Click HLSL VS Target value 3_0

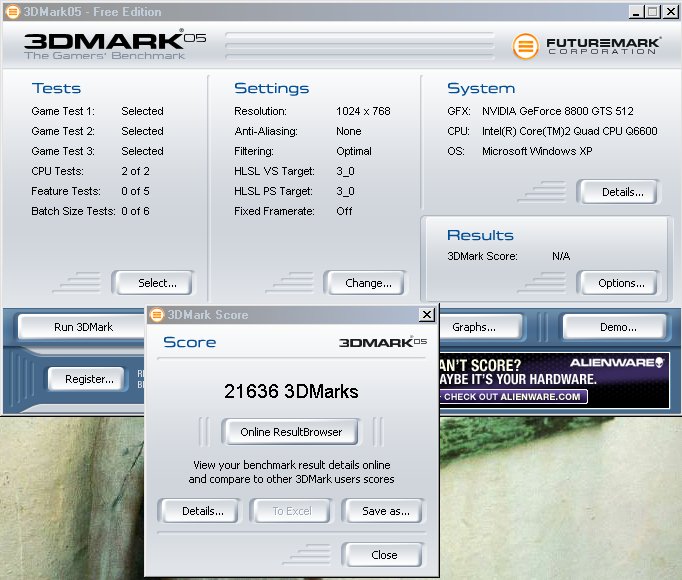coord(345,171)
